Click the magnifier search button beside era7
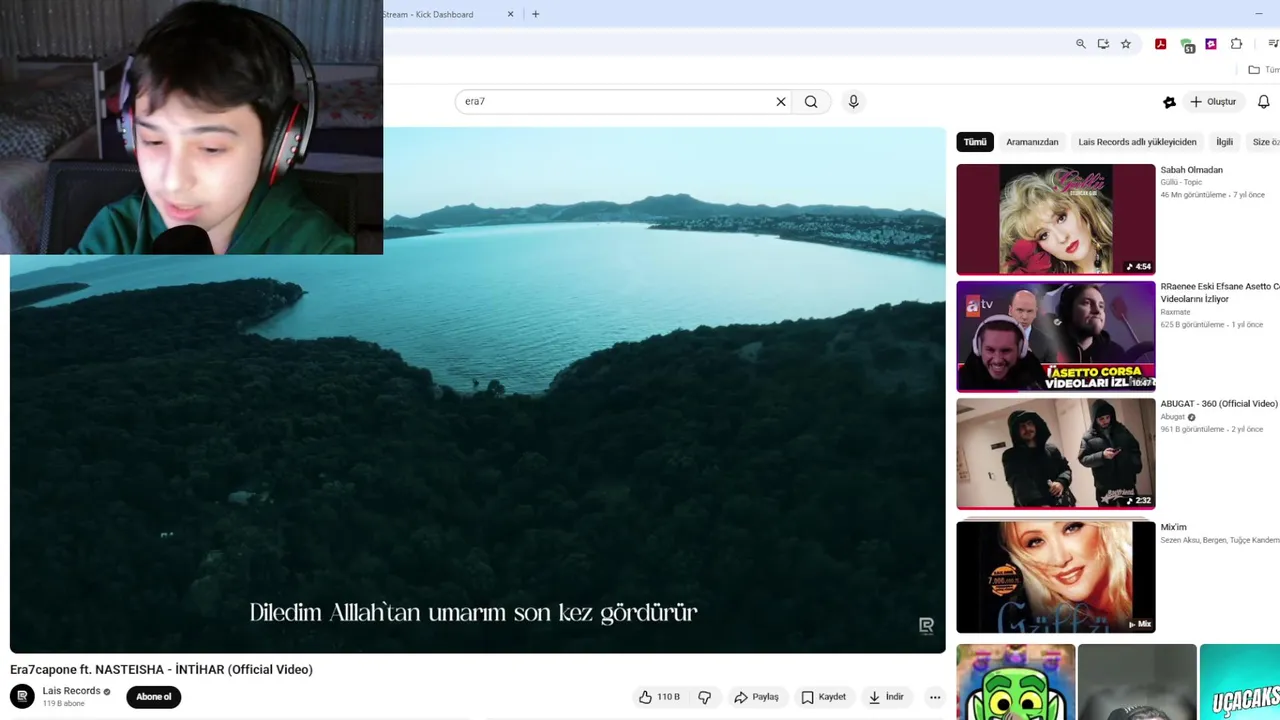1280x720 pixels. click(811, 101)
